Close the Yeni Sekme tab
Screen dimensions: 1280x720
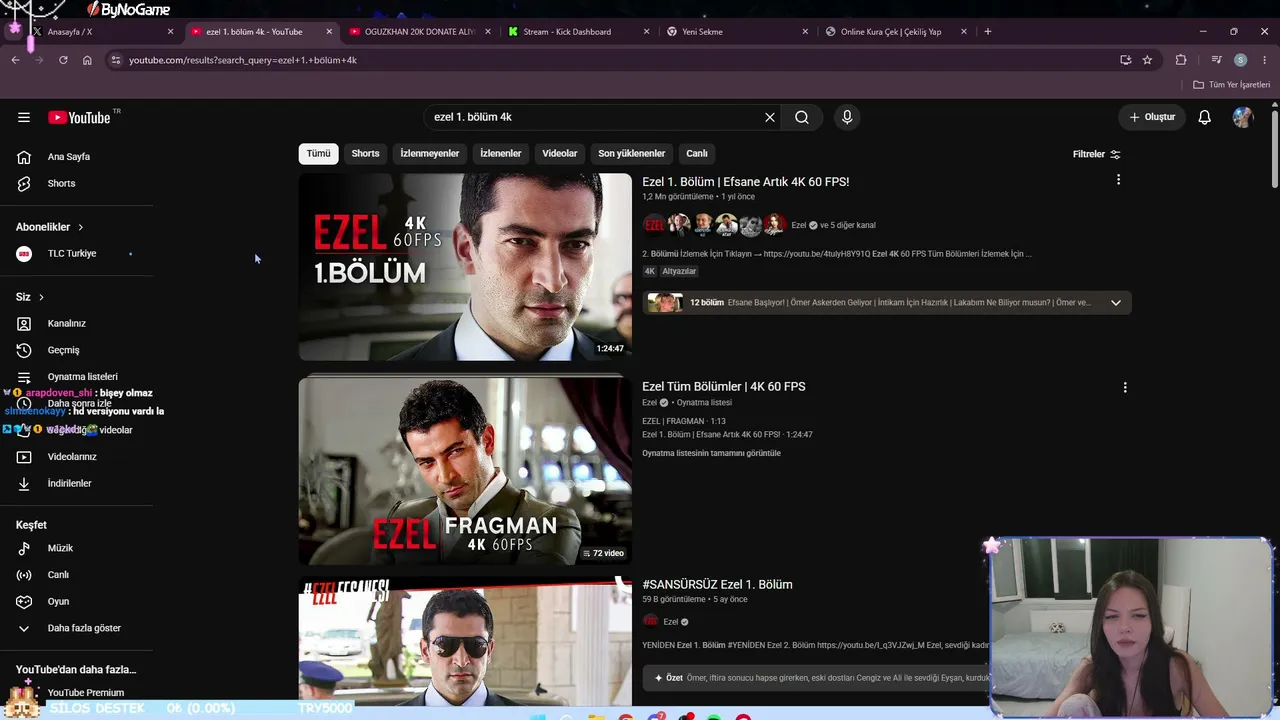pos(805,32)
